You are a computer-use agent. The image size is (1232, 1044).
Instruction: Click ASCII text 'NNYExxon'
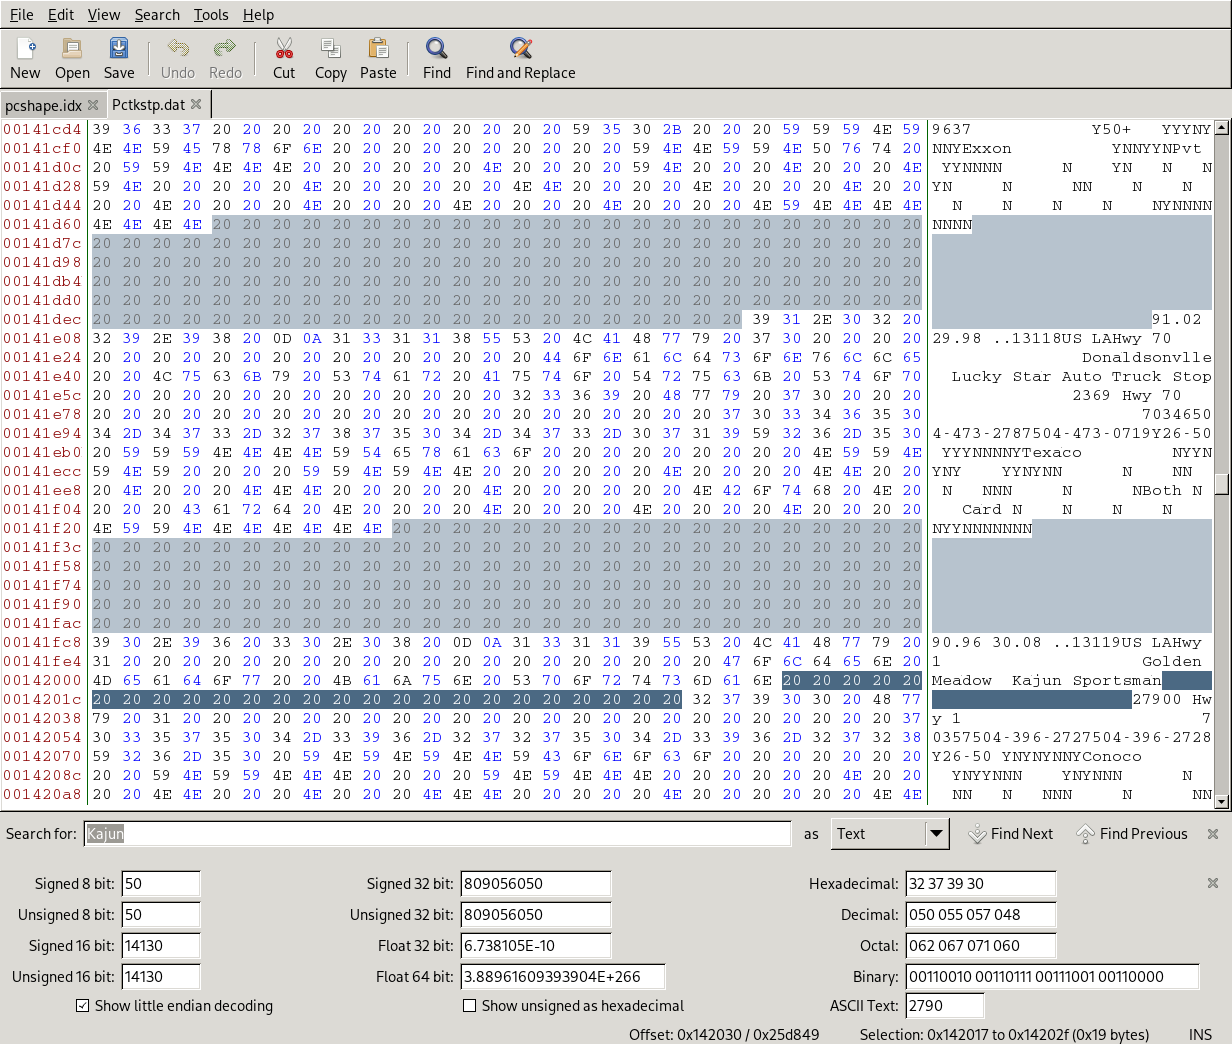[x=972, y=148]
